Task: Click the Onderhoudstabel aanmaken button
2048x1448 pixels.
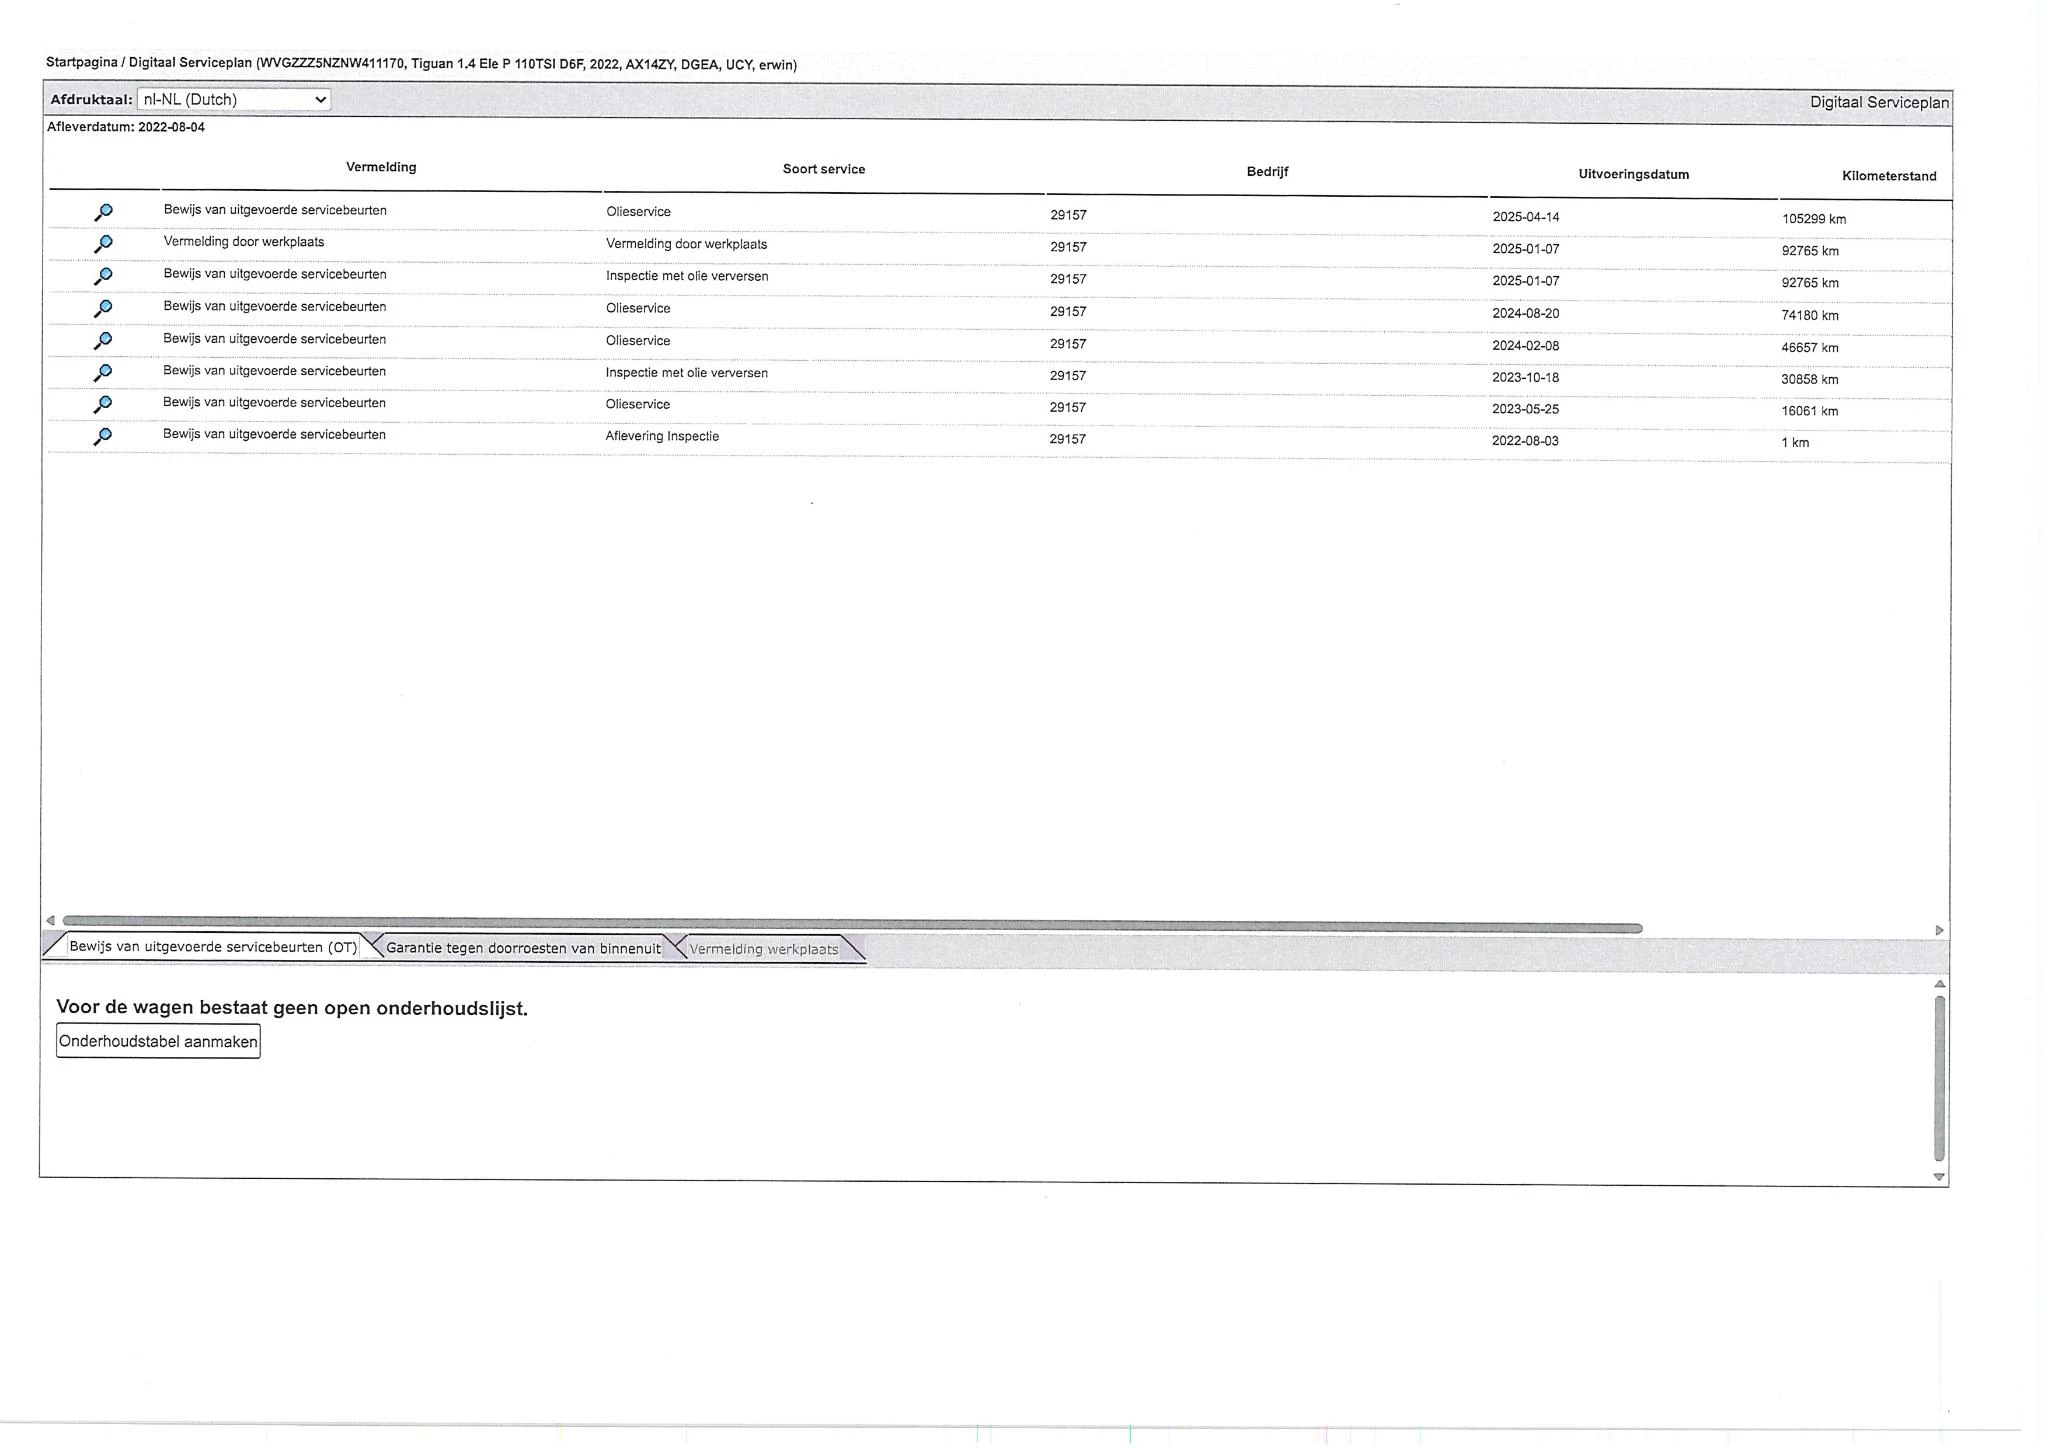Action: 158,1041
